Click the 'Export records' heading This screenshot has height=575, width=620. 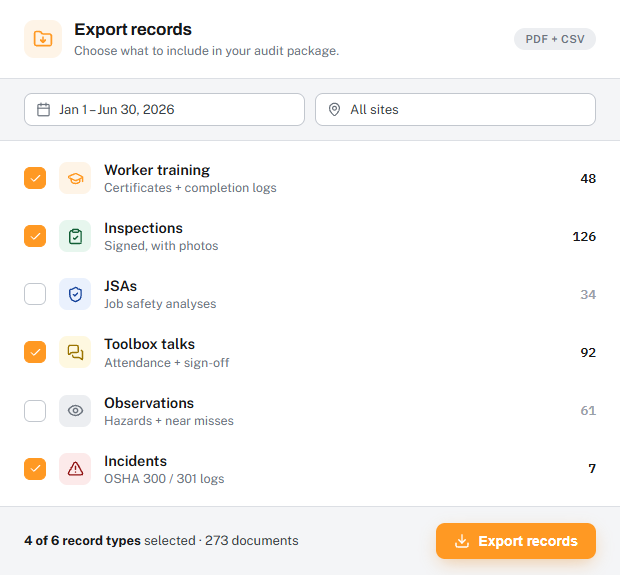[x=133, y=30]
